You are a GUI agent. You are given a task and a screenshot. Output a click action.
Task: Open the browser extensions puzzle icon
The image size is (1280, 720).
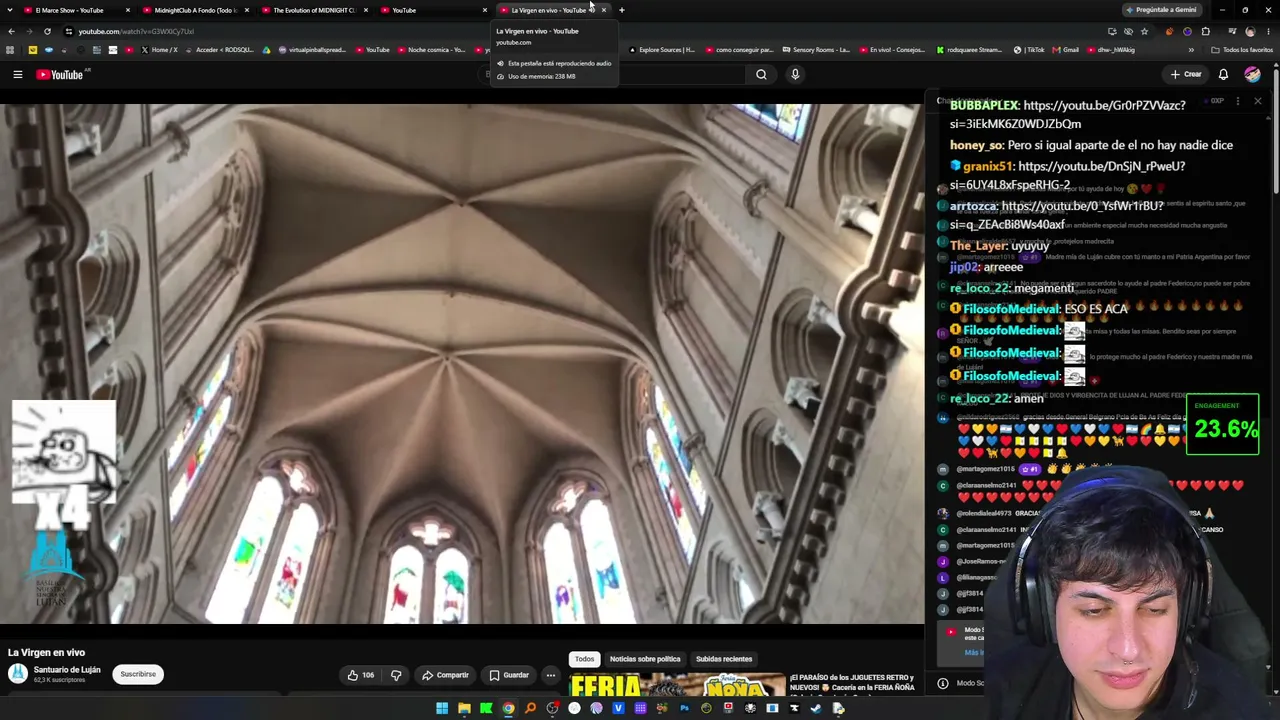[x=1205, y=31]
